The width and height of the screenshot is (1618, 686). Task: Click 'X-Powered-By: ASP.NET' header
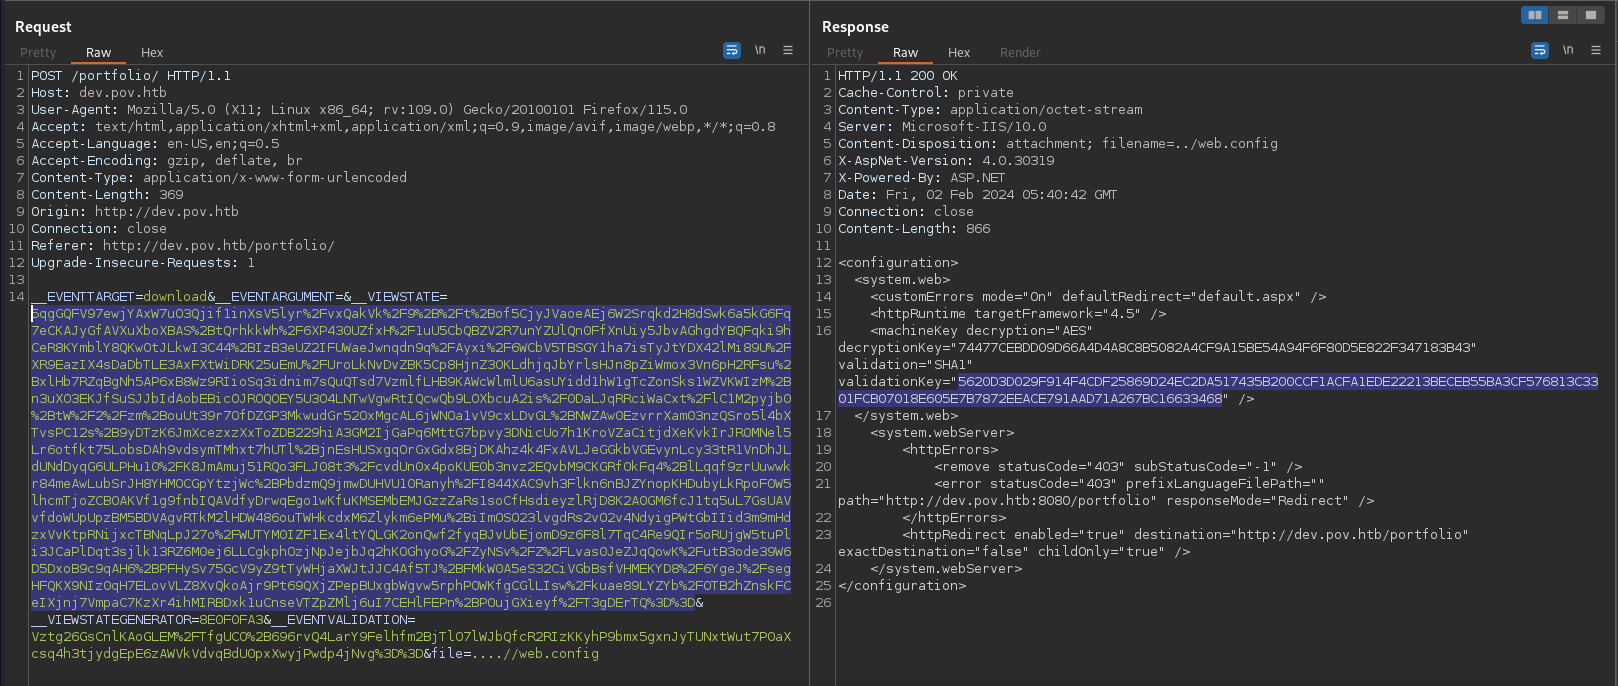[x=922, y=177]
